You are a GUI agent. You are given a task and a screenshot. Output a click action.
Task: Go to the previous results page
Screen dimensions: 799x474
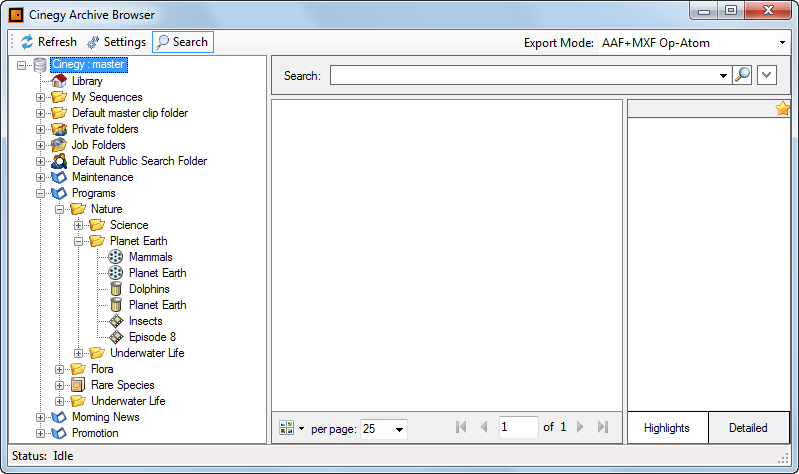(x=484, y=427)
